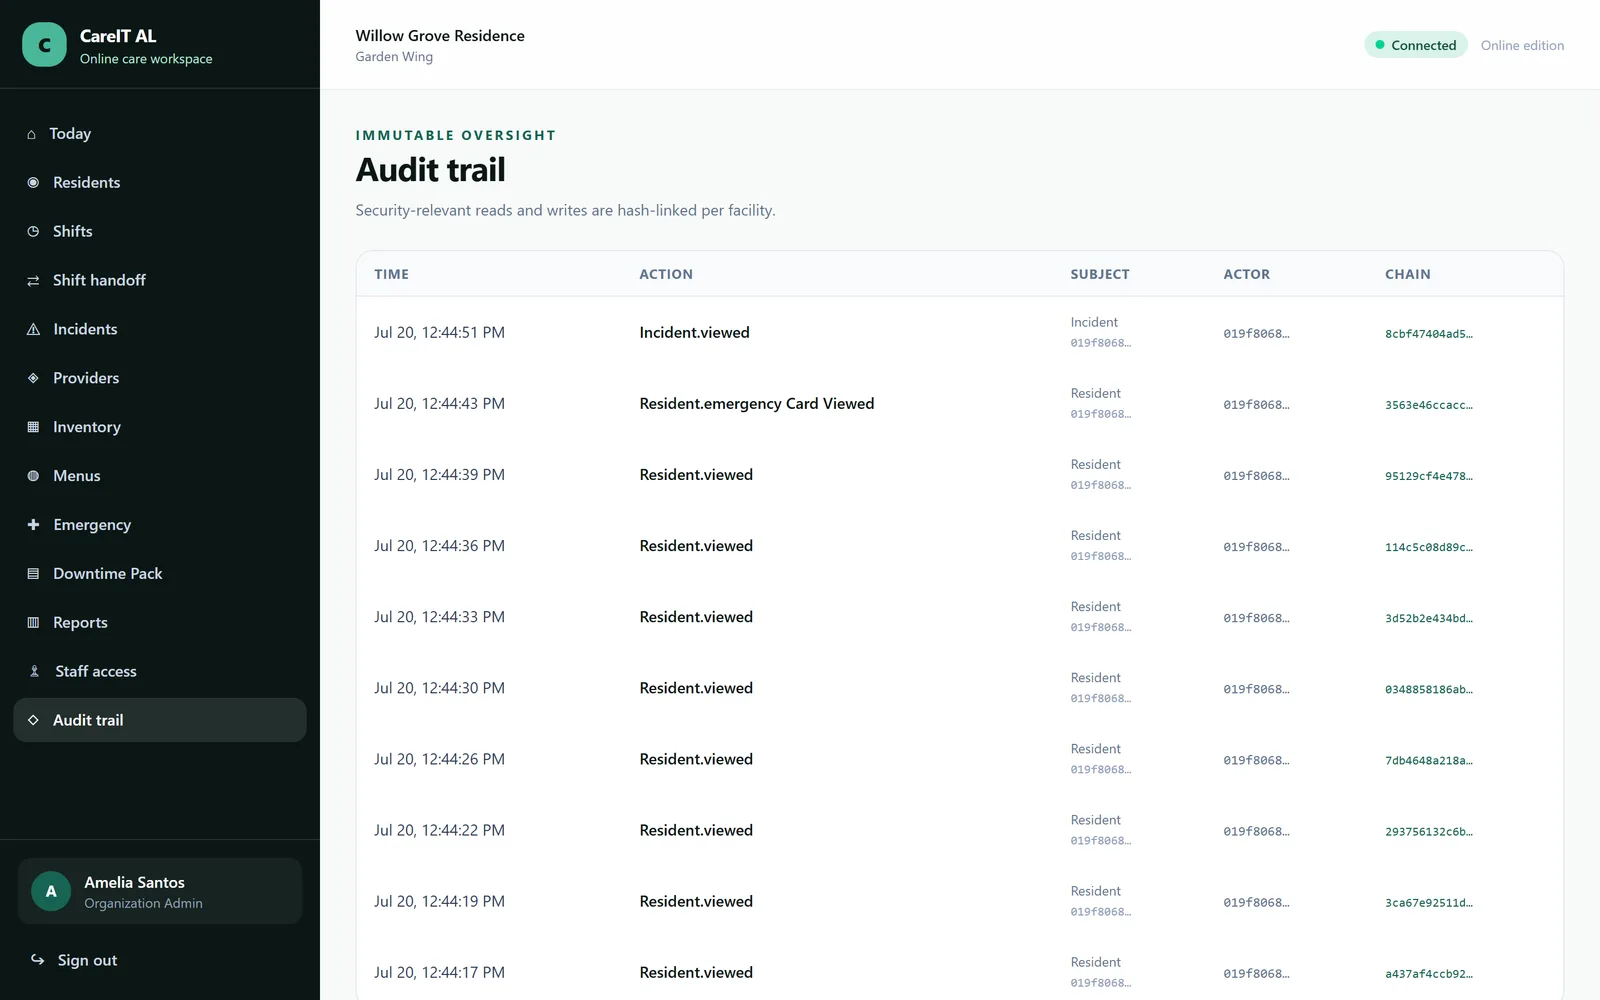Viewport: 1600px width, 1000px height.
Task: Navigate to Incidents
Action: [x=160, y=330]
